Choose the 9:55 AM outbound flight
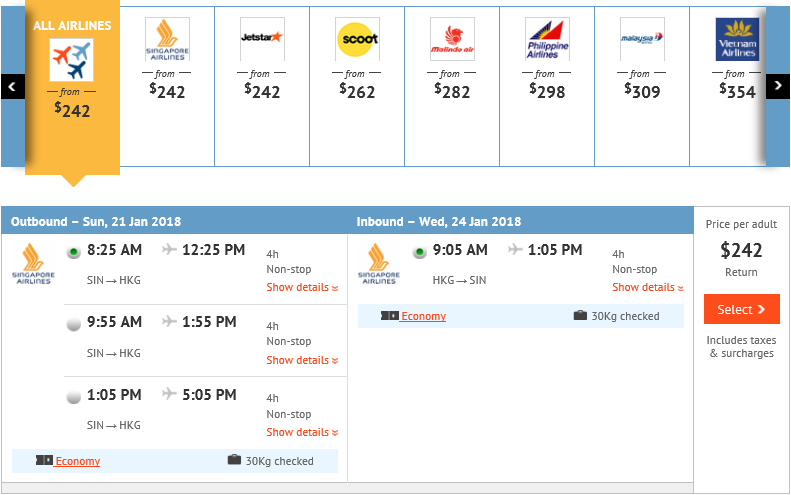This screenshot has height=495, width=791. click(74, 324)
